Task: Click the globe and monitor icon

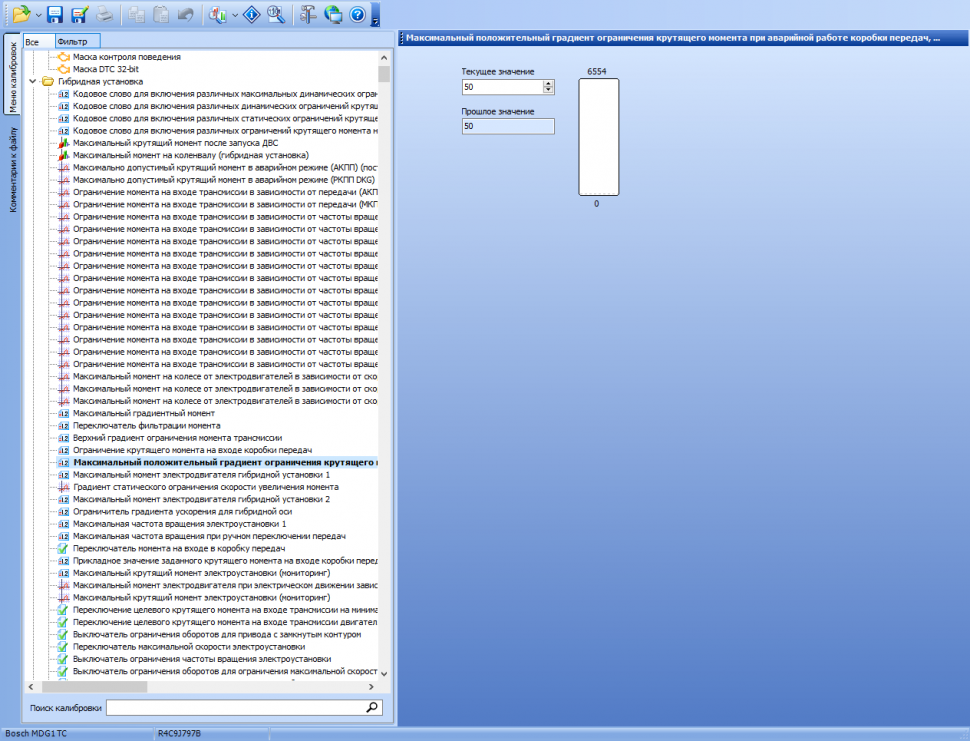Action: click(333, 14)
